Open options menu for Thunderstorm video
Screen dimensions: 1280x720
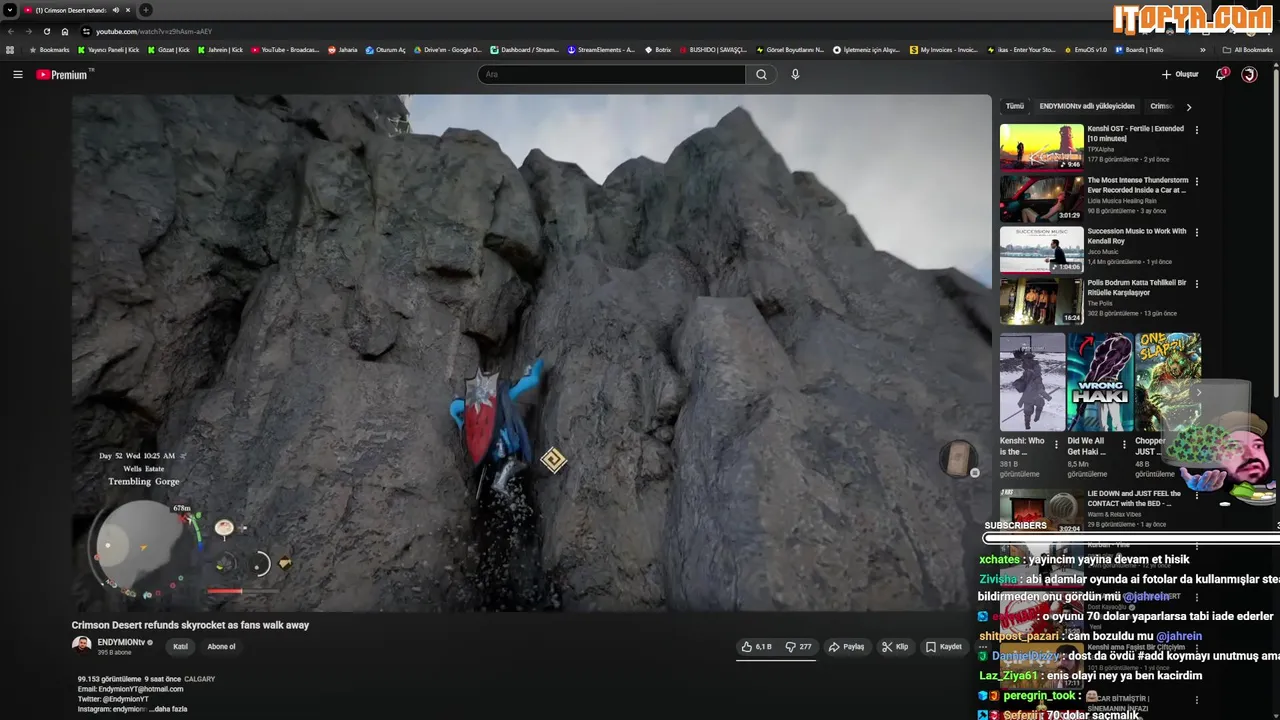(1197, 182)
